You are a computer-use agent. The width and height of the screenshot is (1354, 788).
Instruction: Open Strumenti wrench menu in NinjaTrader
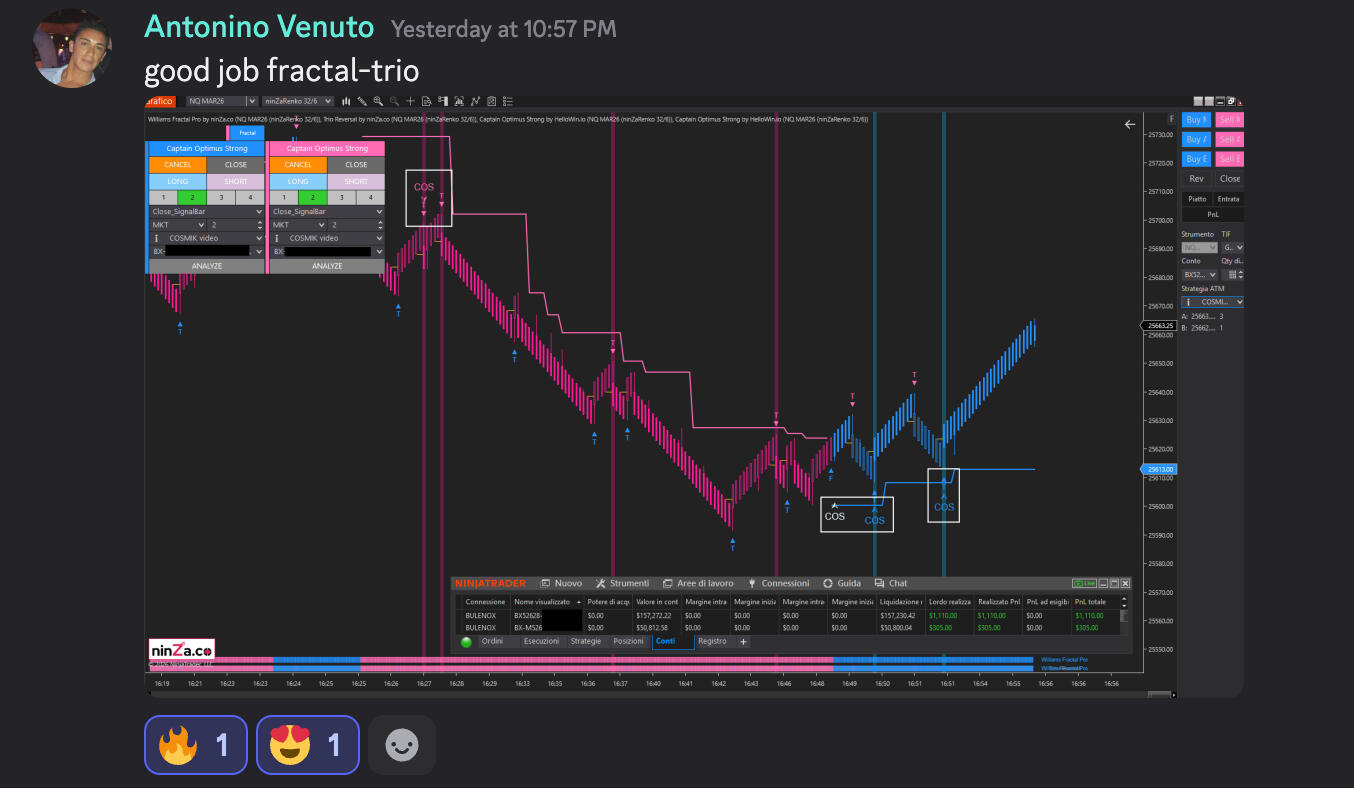[x=622, y=583]
